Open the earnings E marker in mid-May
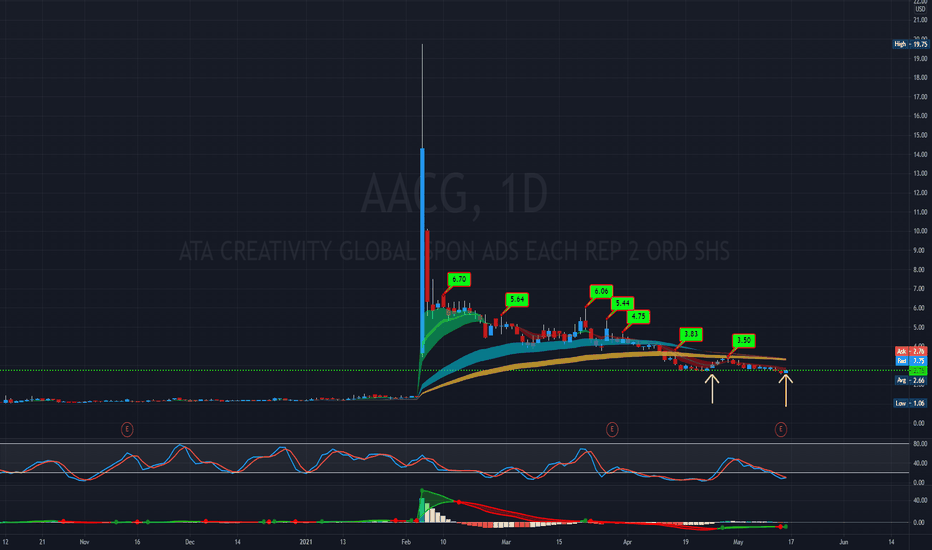This screenshot has height=550, width=932. pyautogui.click(x=780, y=429)
